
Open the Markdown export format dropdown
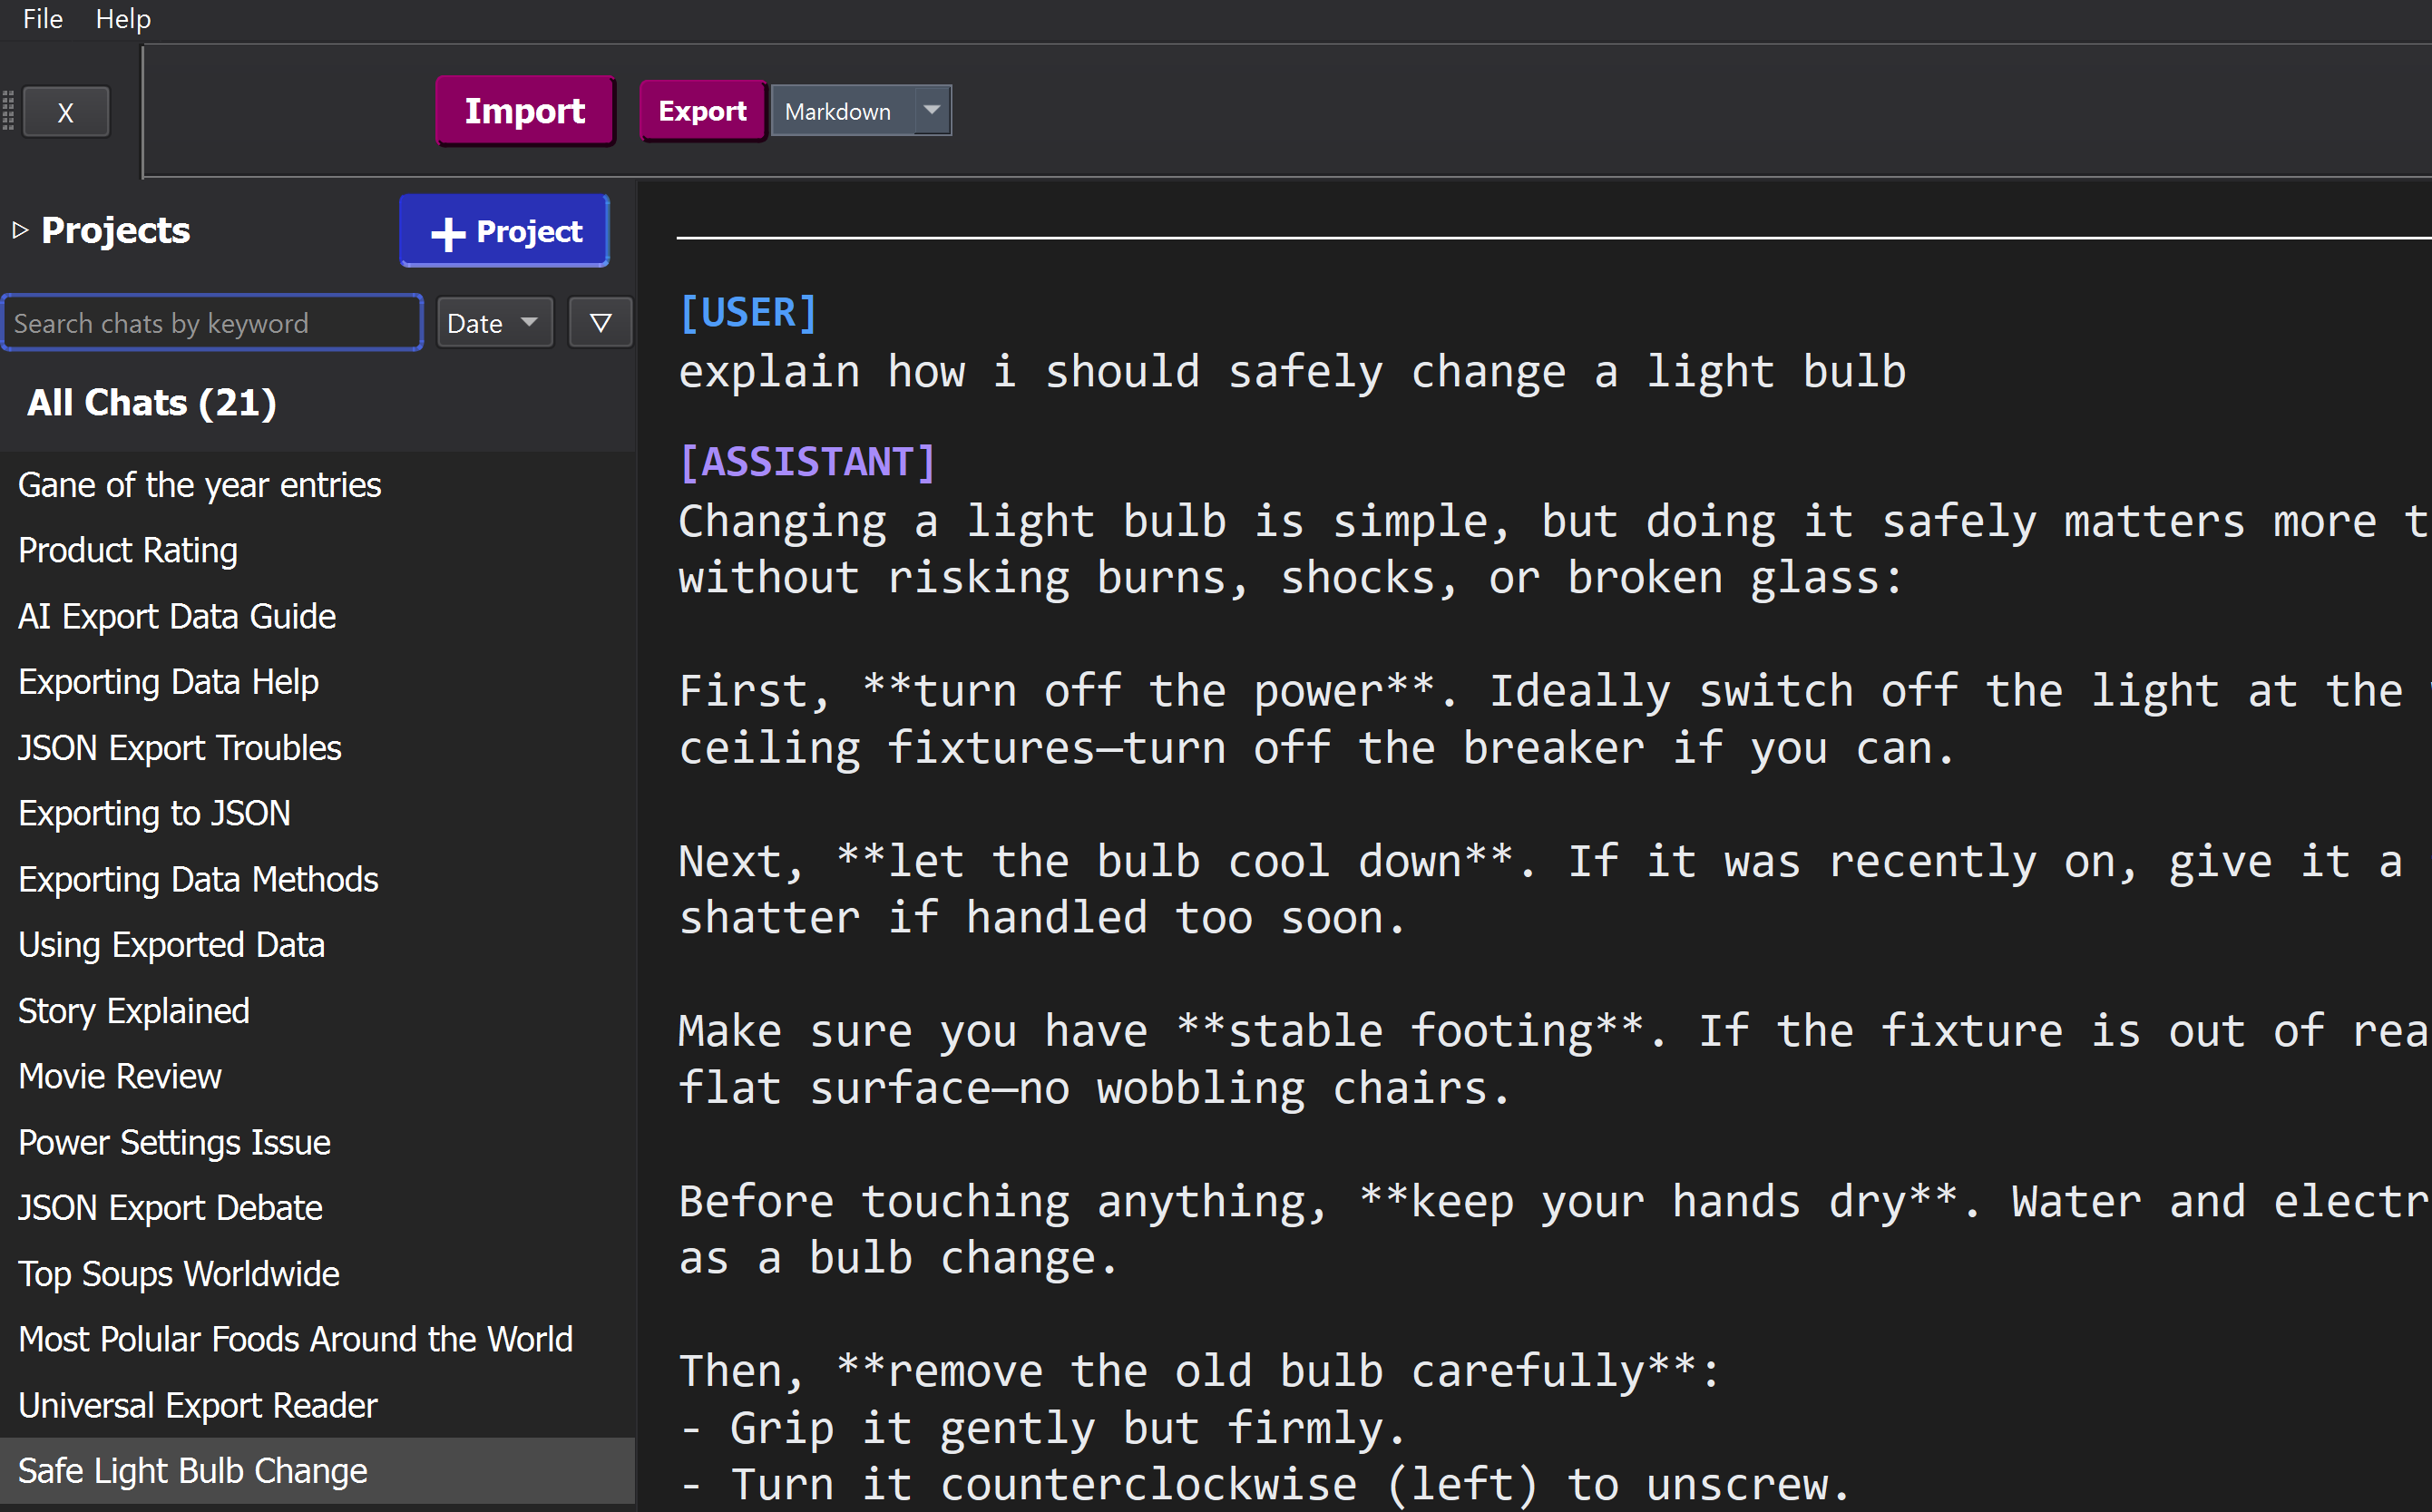coord(861,111)
